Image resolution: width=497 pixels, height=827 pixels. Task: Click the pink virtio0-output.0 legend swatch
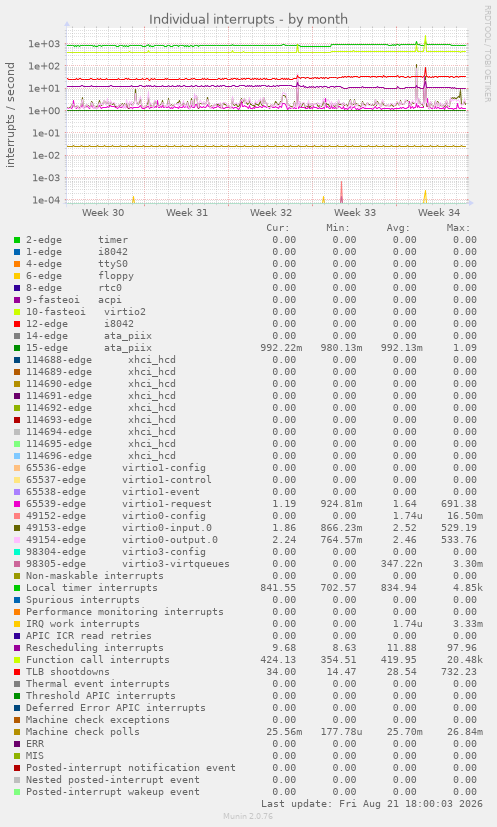click(17, 540)
